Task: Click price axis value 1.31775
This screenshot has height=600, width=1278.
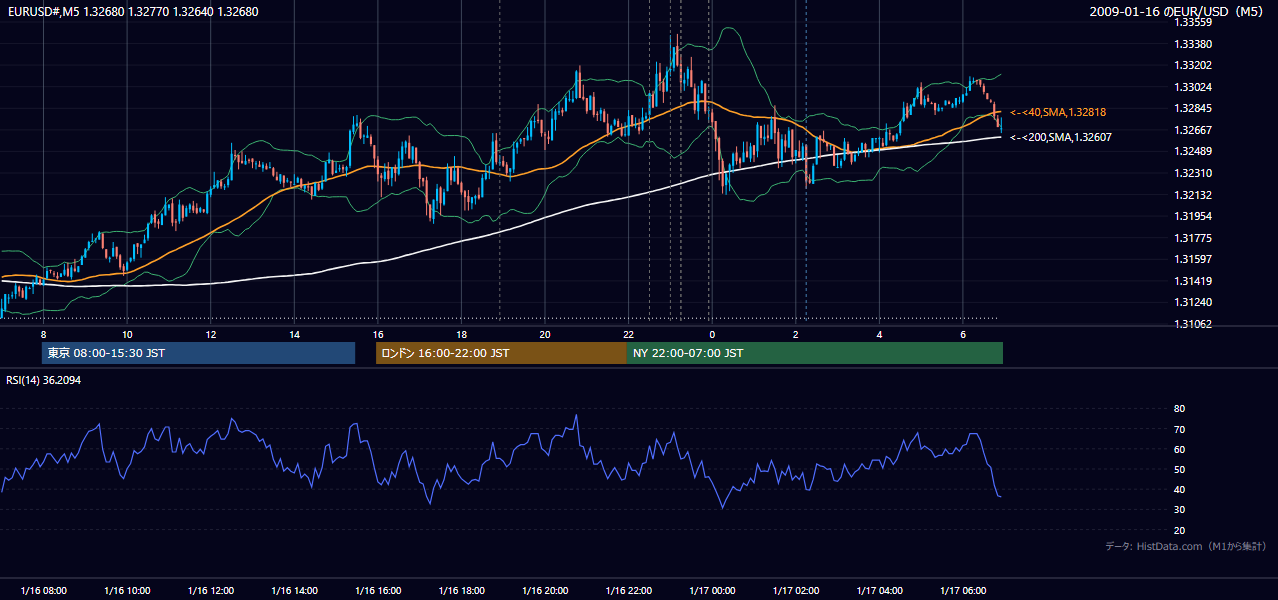Action: pos(1192,238)
